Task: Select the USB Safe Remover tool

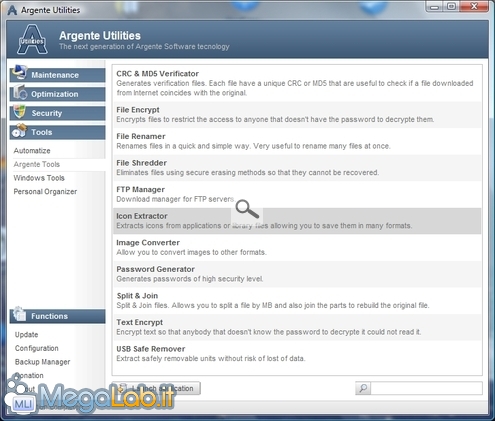Action: (297, 354)
